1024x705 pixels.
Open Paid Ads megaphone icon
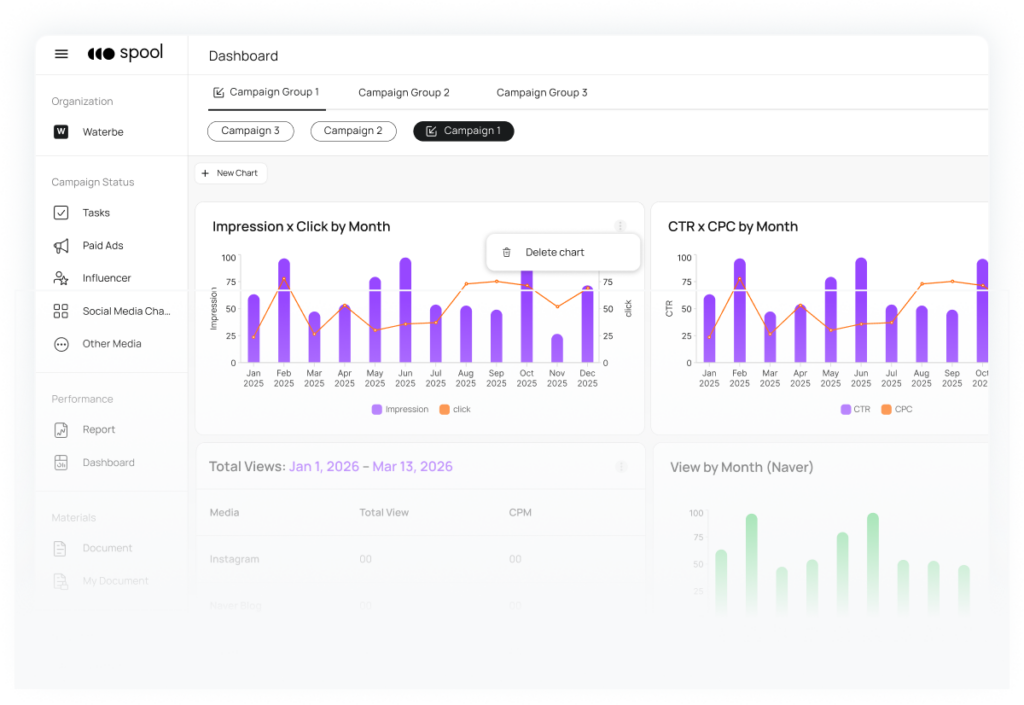click(61, 245)
